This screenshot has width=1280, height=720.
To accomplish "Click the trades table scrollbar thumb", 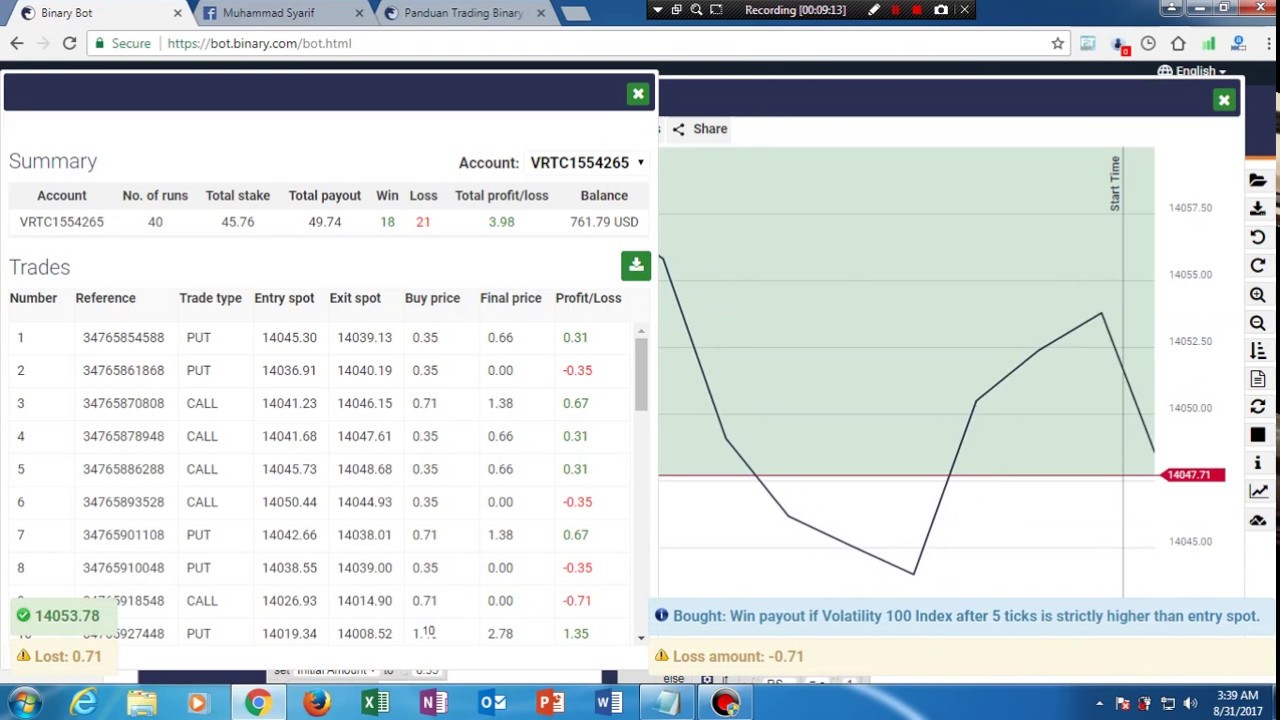I will pos(641,373).
